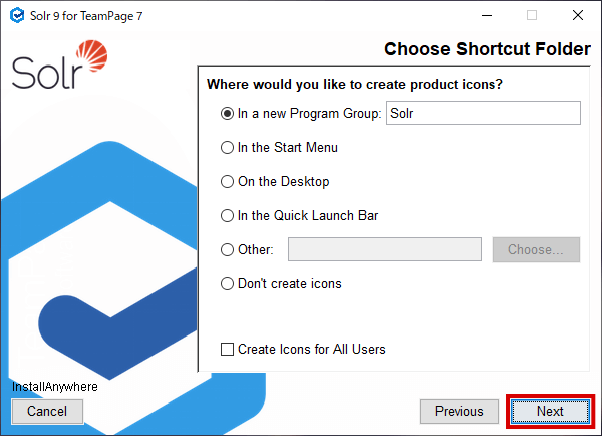Click the Other location path field
Screen dimensions: 602x436
(x=385, y=250)
